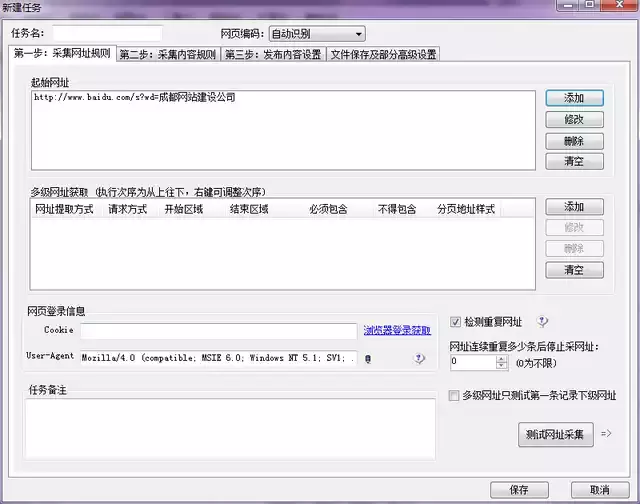This screenshot has height=504, width=640.
Task: Enable 多级网址只测试第一条记录下级网址 checkbox
Action: [454, 395]
